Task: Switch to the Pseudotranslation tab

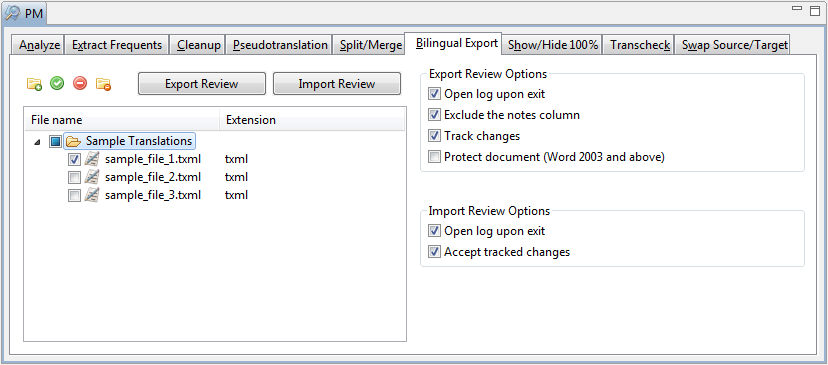Action: point(280,45)
